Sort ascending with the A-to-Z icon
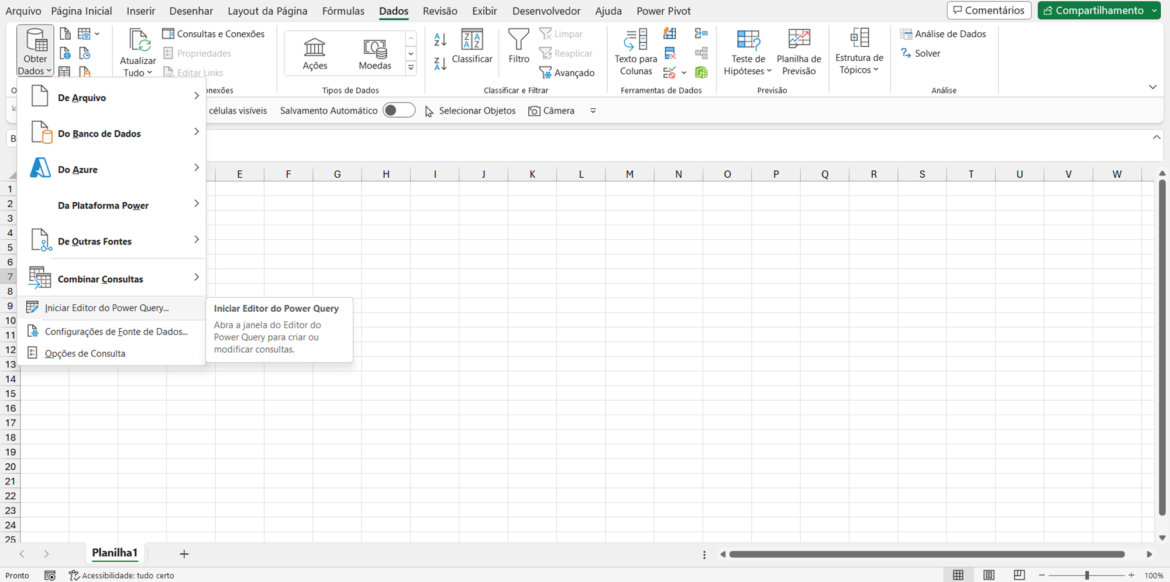Viewport: 1170px width, 582px height. click(440, 40)
